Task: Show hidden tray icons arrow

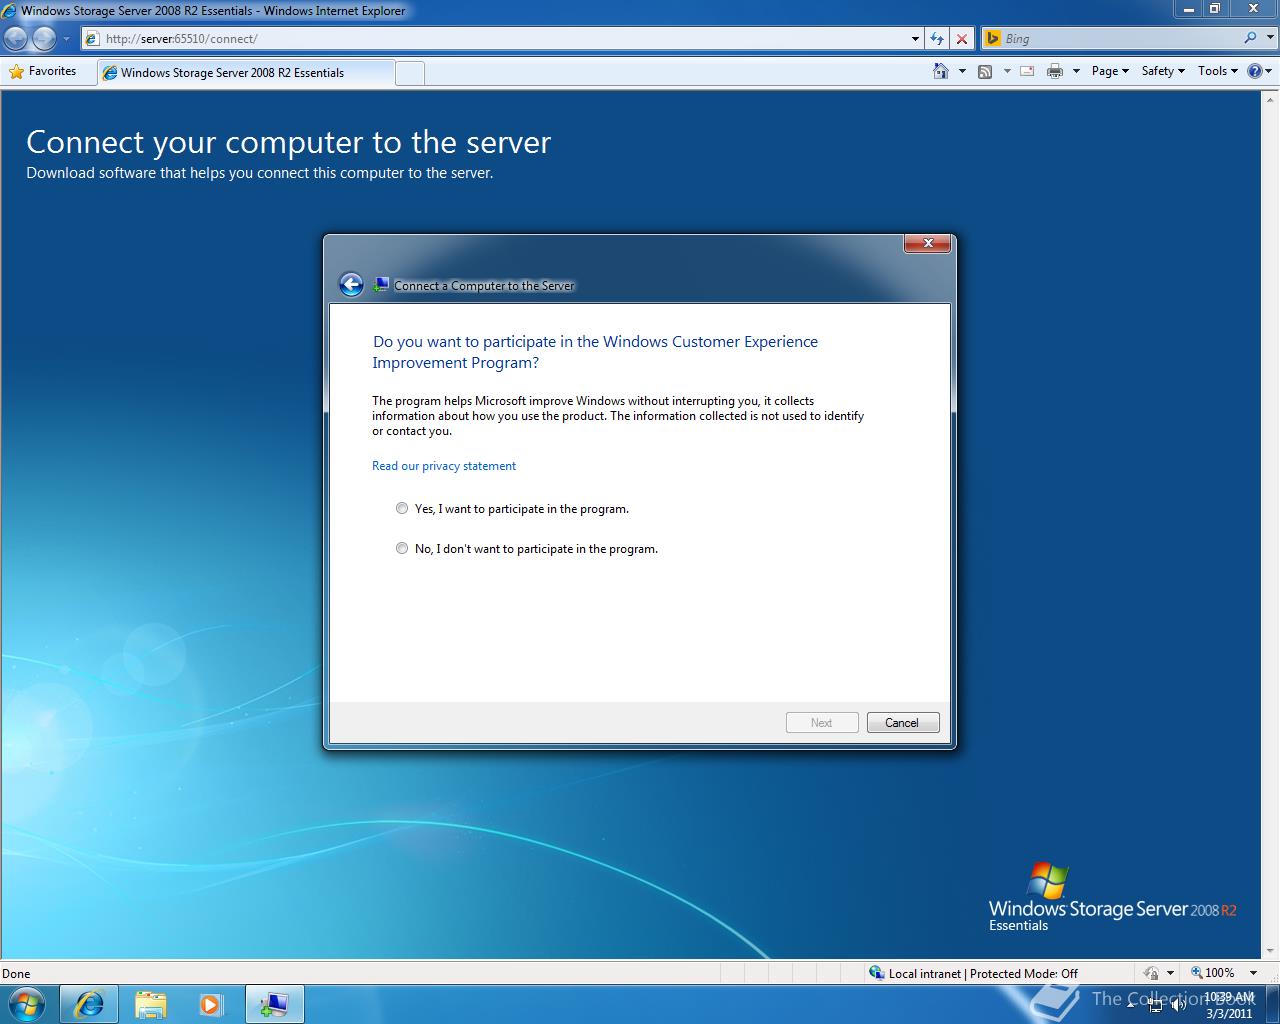Action: tap(1131, 1006)
